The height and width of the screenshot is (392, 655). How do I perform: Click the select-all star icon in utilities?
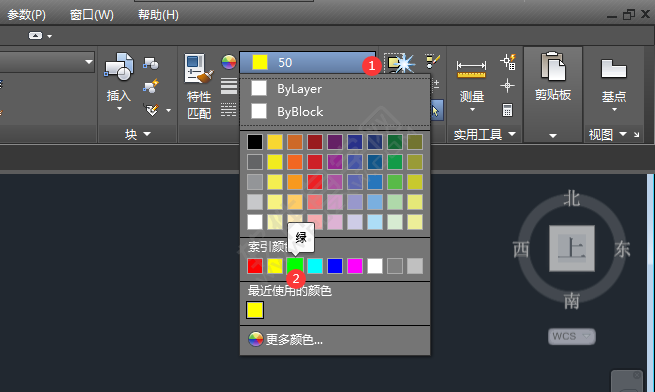[400, 63]
